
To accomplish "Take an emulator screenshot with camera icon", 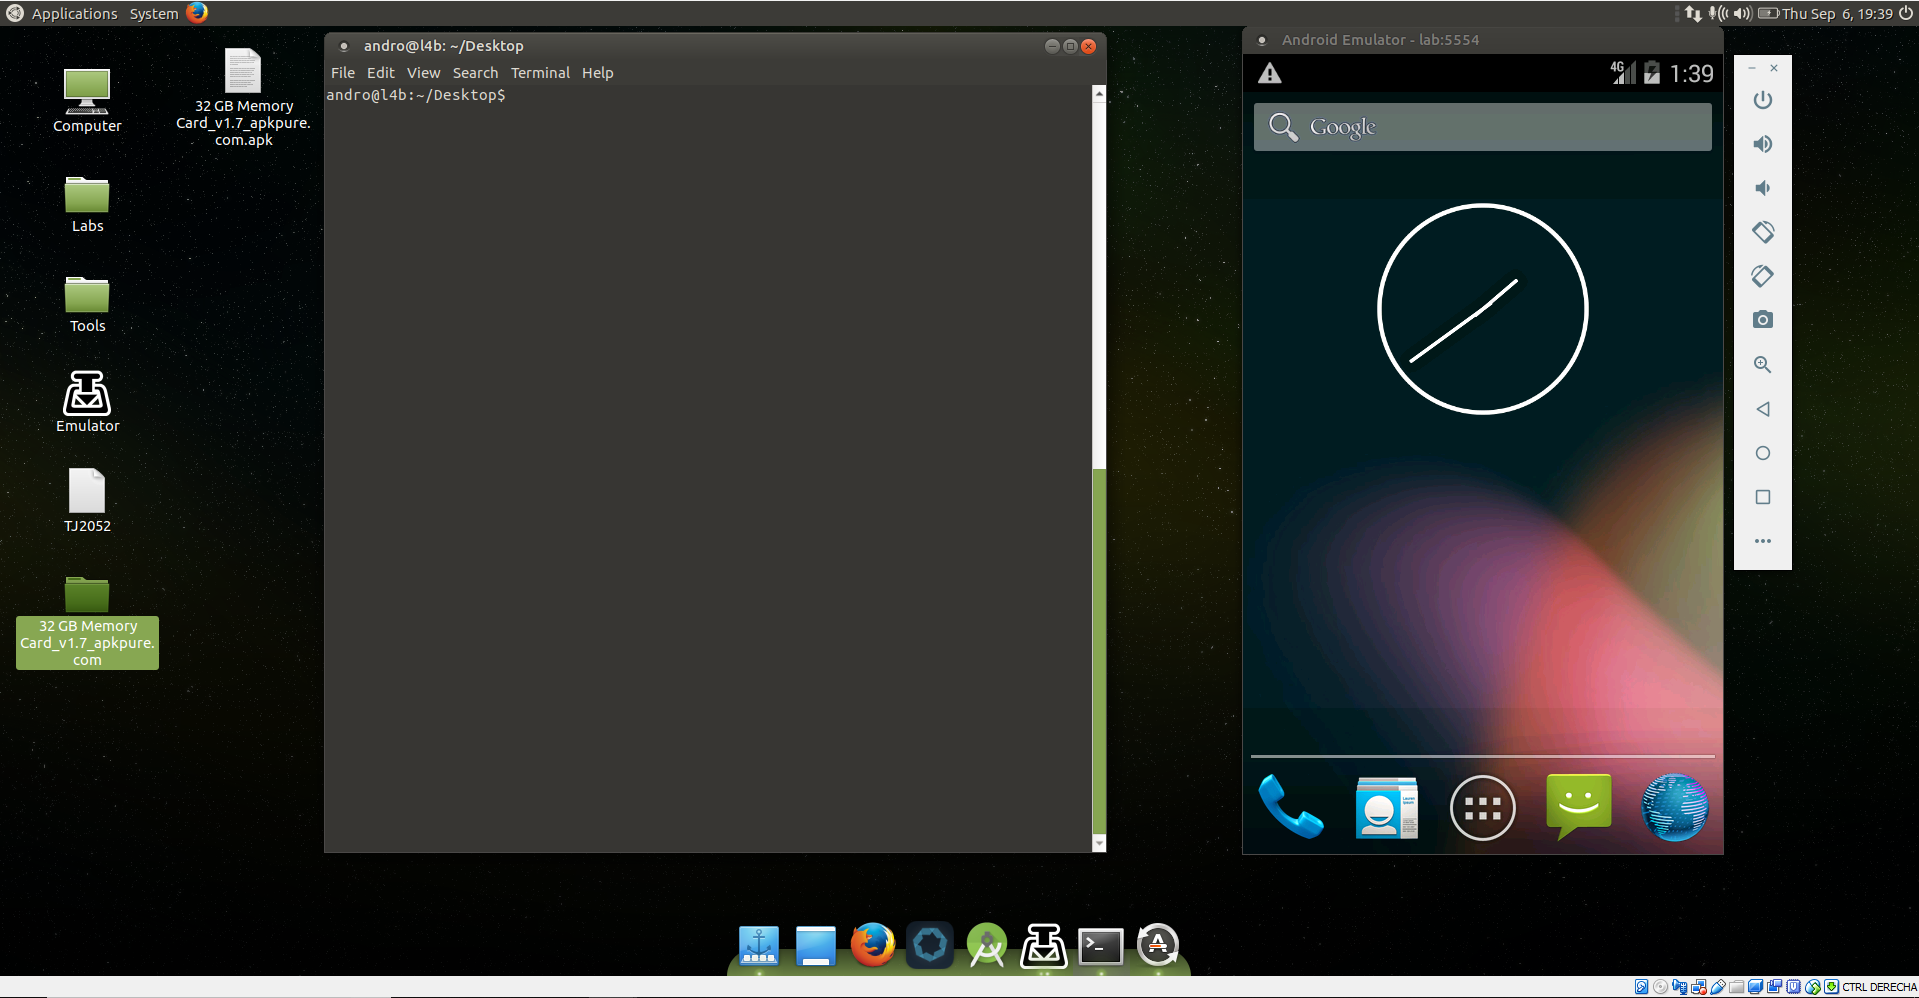I will (1762, 320).
